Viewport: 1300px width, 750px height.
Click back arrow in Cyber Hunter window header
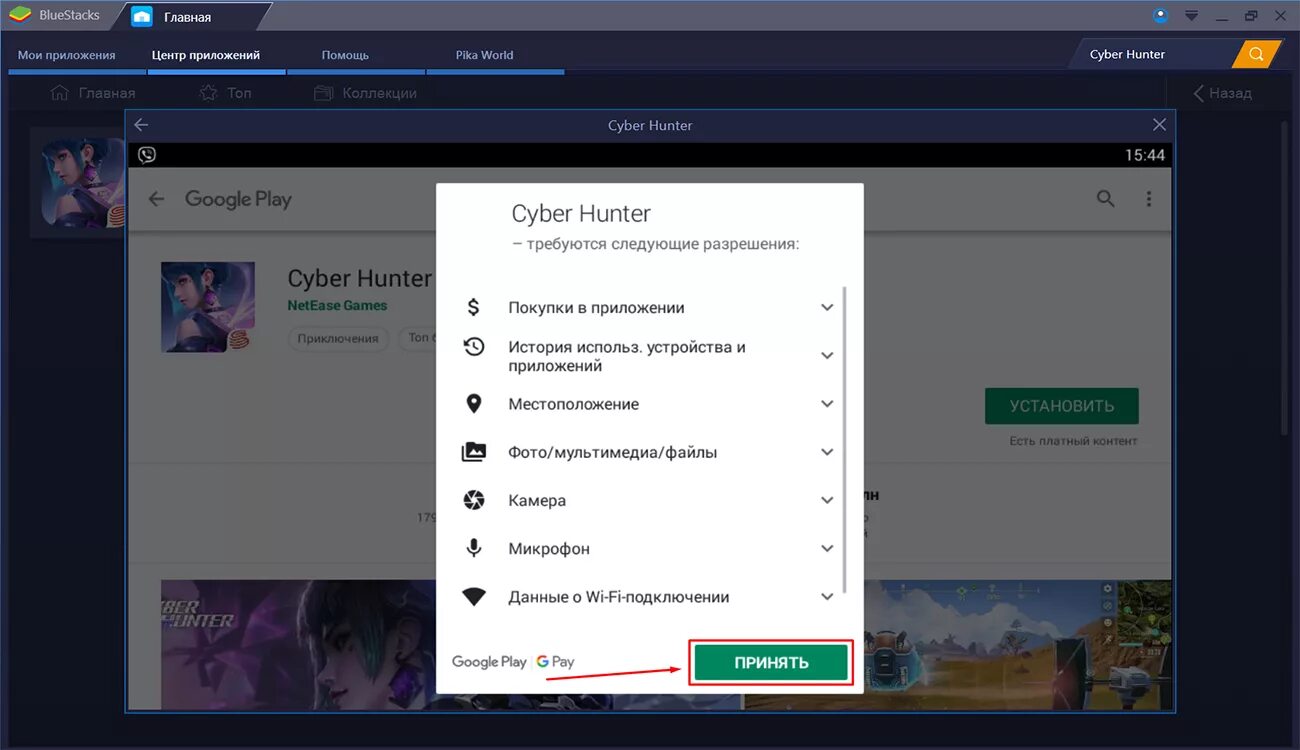(x=141, y=125)
